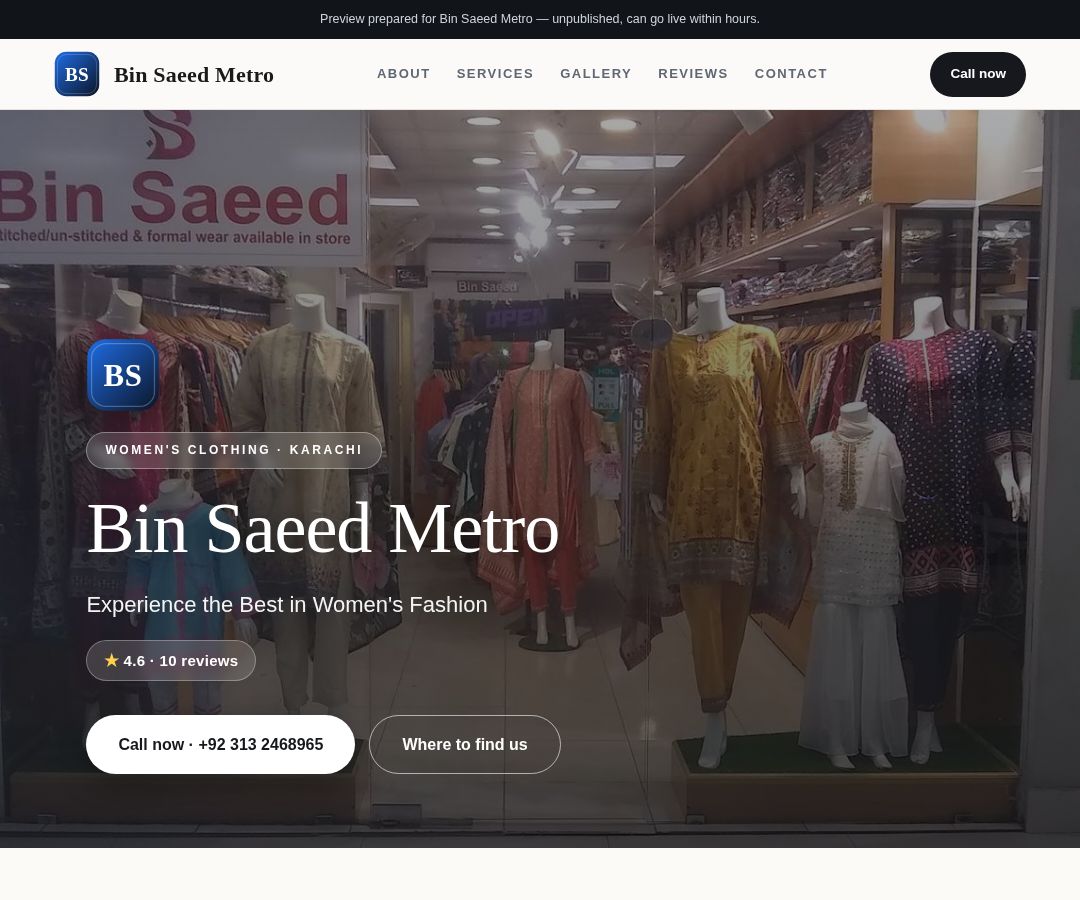Image resolution: width=1080 pixels, height=900 pixels.
Task: Jump to Reviews in navigation
Action: pos(692,74)
